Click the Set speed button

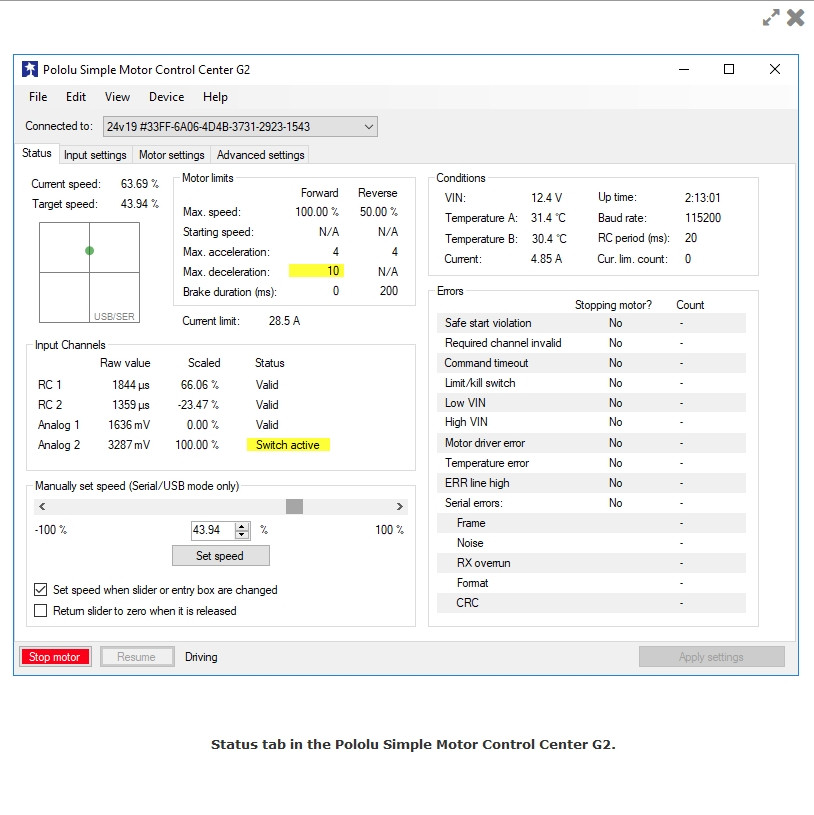(x=220, y=555)
